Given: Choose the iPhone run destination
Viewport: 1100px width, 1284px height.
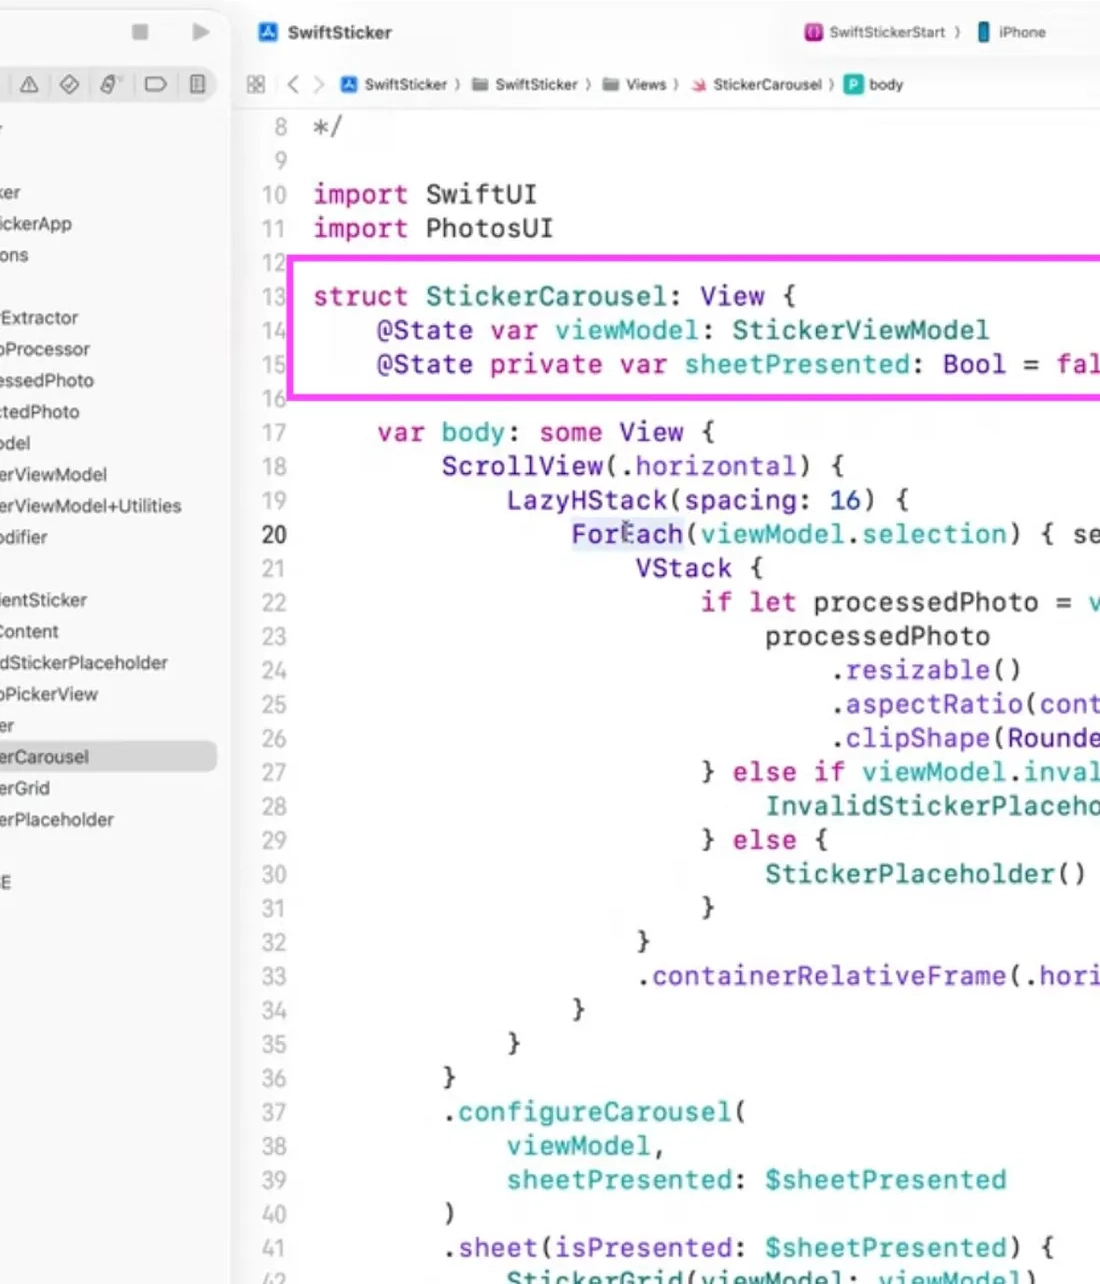Looking at the screenshot, I should [x=1011, y=32].
